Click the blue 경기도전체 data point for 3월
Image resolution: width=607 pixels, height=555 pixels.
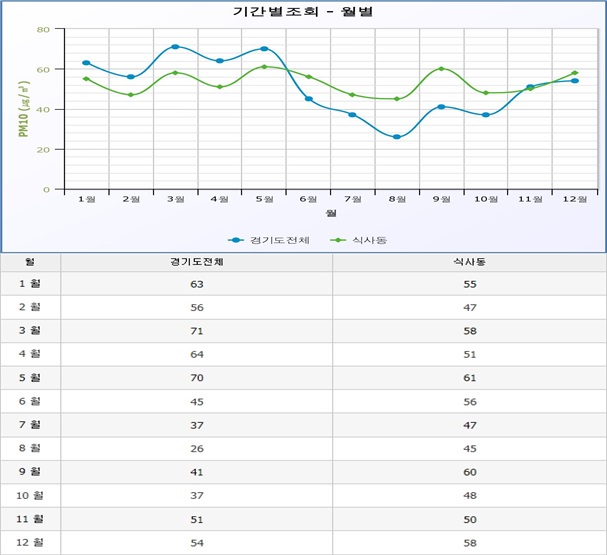click(x=175, y=47)
